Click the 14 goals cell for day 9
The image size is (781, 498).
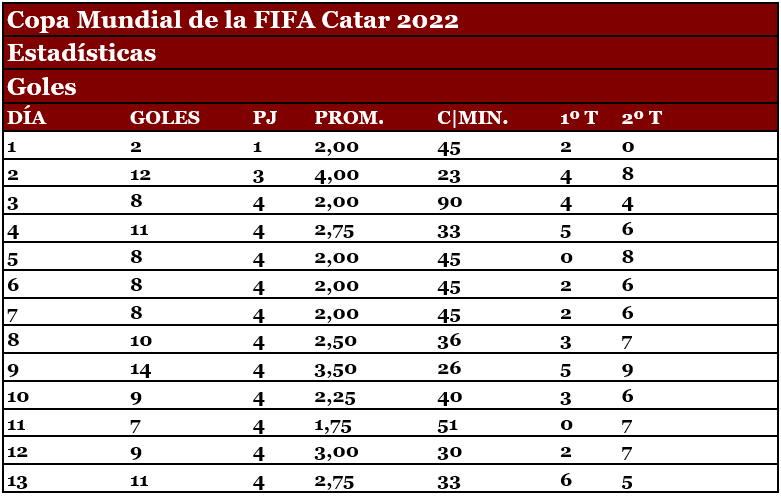[x=141, y=368]
